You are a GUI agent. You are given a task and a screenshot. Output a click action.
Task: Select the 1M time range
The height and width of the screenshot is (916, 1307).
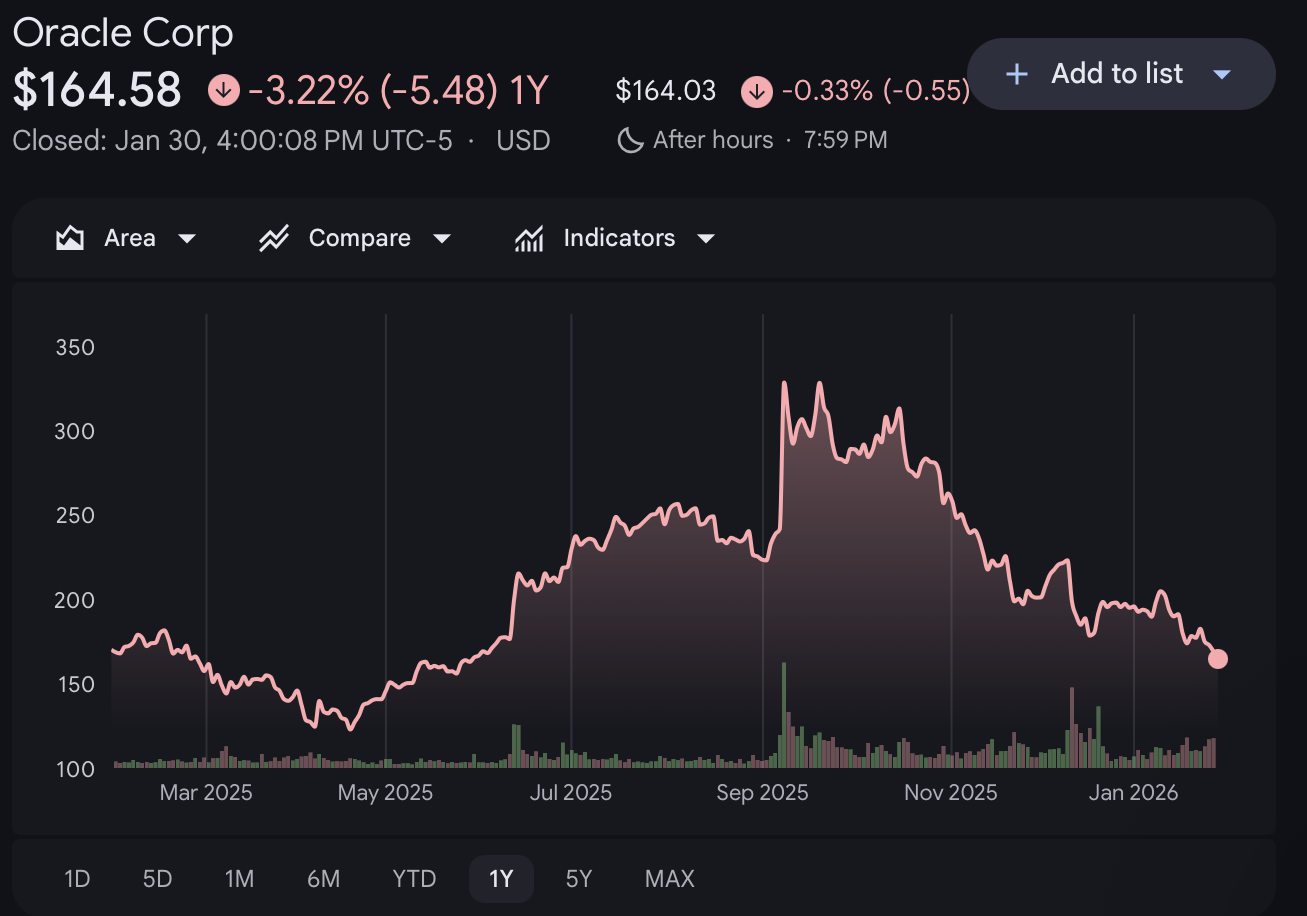pos(239,879)
